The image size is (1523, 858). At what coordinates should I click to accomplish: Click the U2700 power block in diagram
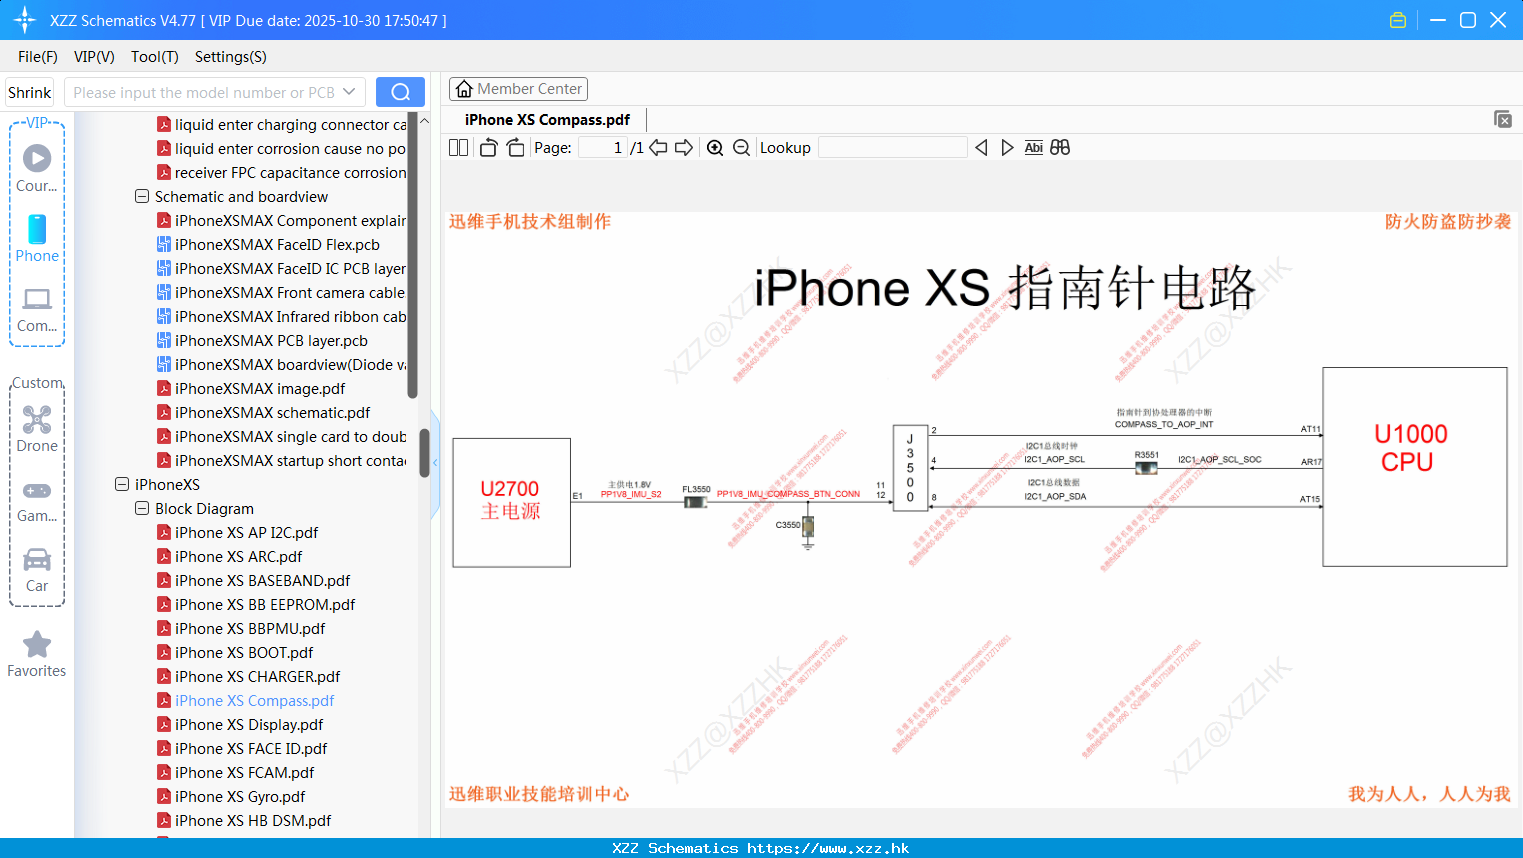click(x=511, y=502)
